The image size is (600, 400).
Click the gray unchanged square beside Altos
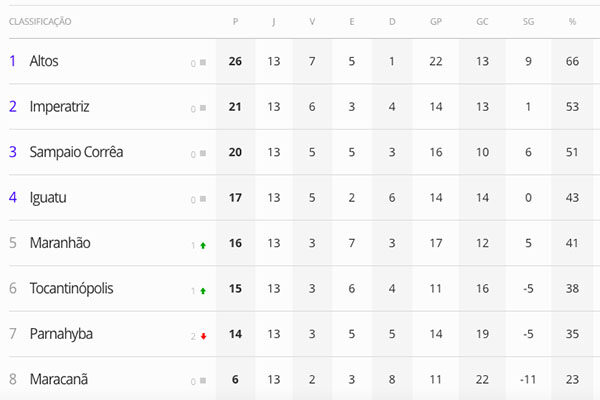pyautogui.click(x=203, y=62)
